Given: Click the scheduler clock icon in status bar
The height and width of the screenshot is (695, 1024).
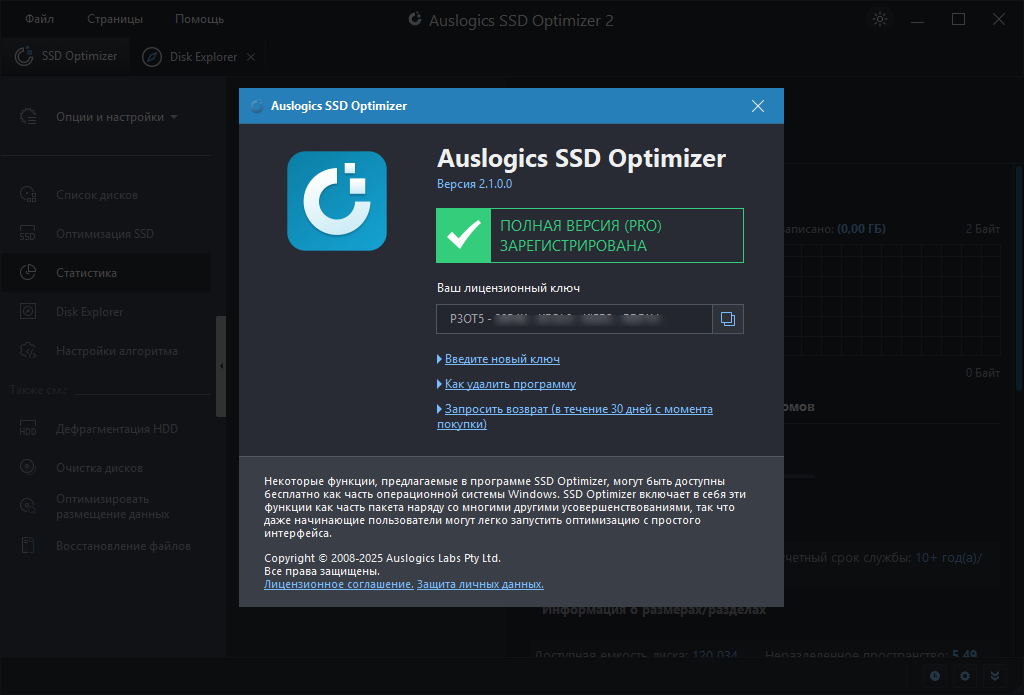Looking at the screenshot, I should tap(935, 676).
